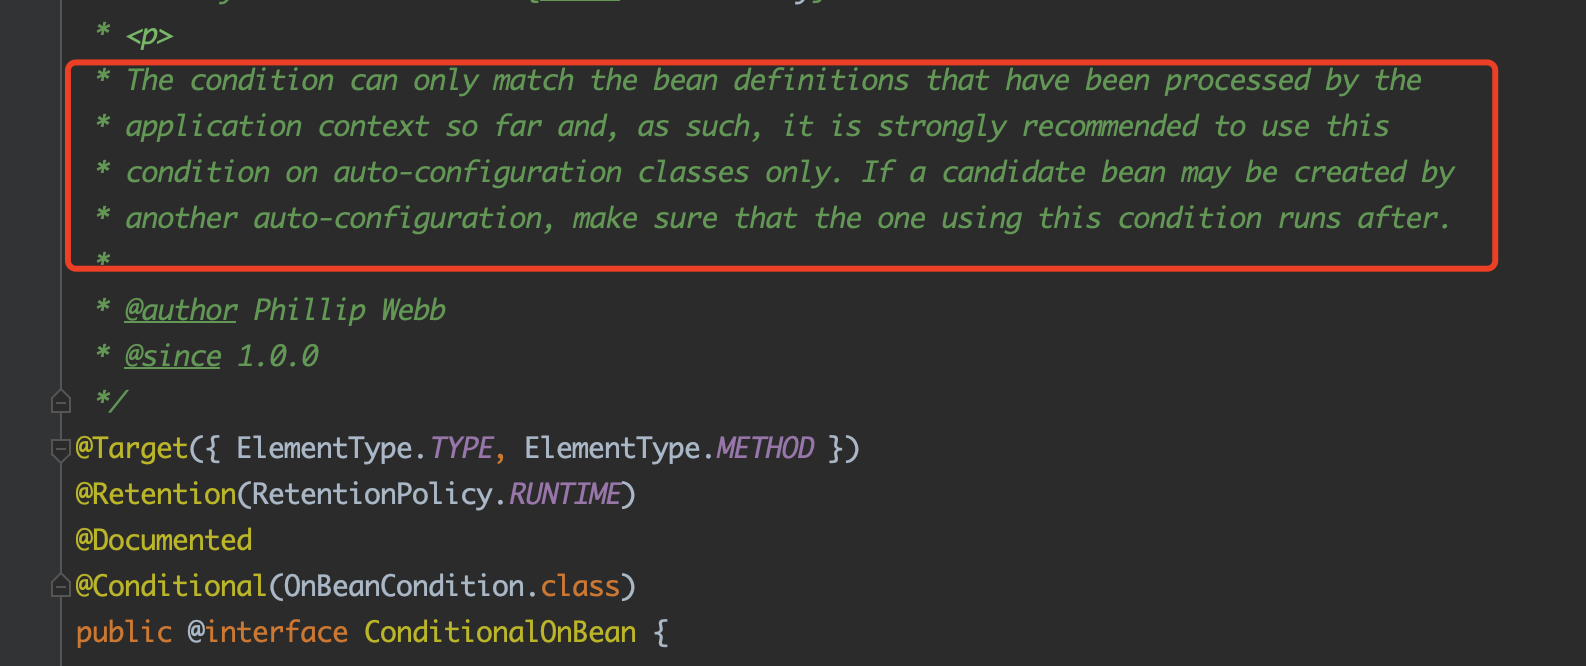Image resolution: width=1586 pixels, height=666 pixels.
Task: Collapse the Javadoc comment fold marker at its end
Action: (61, 402)
